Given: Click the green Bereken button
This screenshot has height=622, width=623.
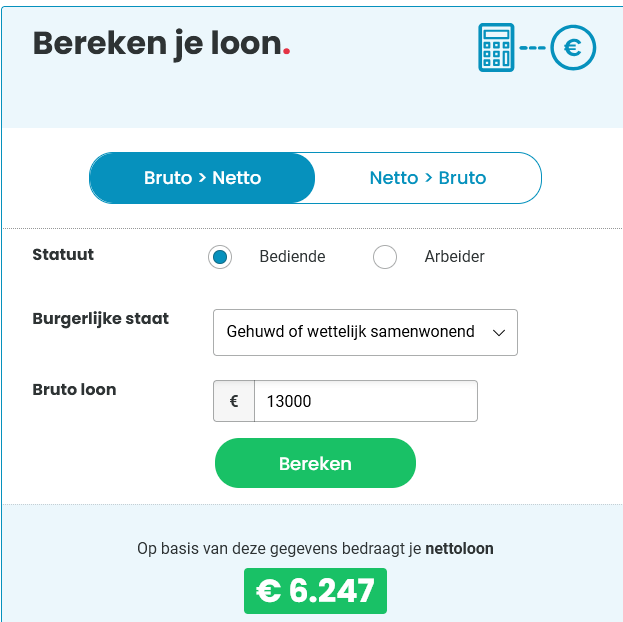Looking at the screenshot, I should point(315,463).
